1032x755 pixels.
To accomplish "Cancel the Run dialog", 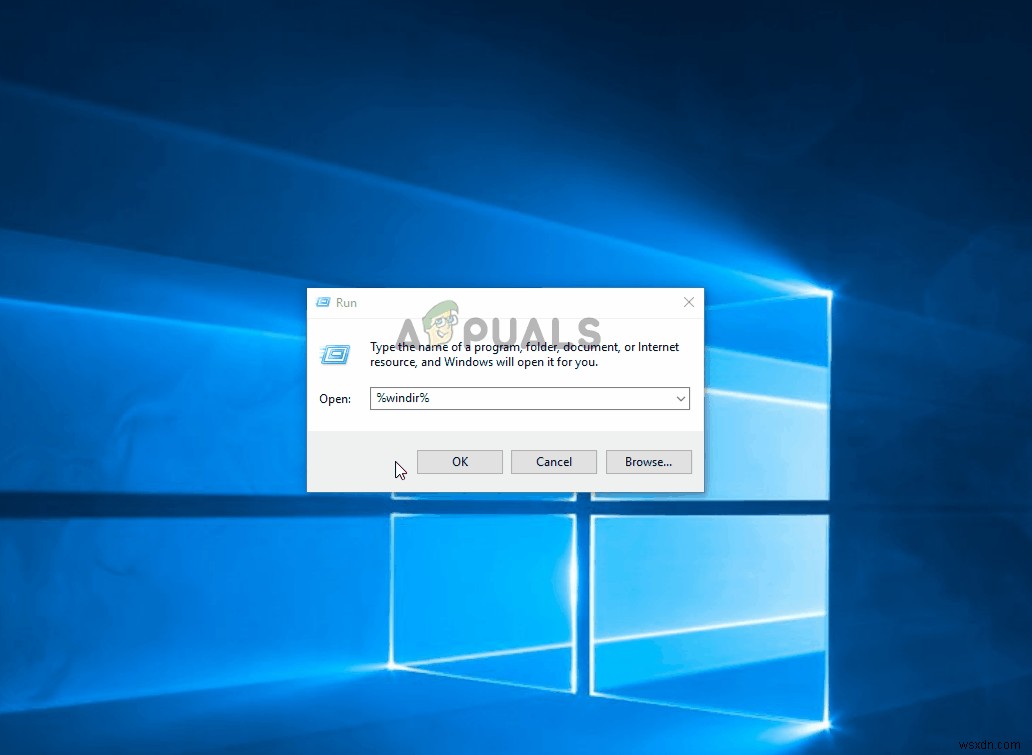I will pyautogui.click(x=553, y=461).
